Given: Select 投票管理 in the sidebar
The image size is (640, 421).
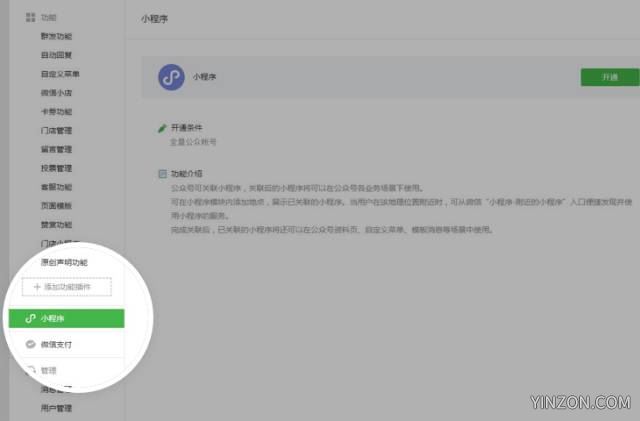Looking at the screenshot, I should coord(56,168).
